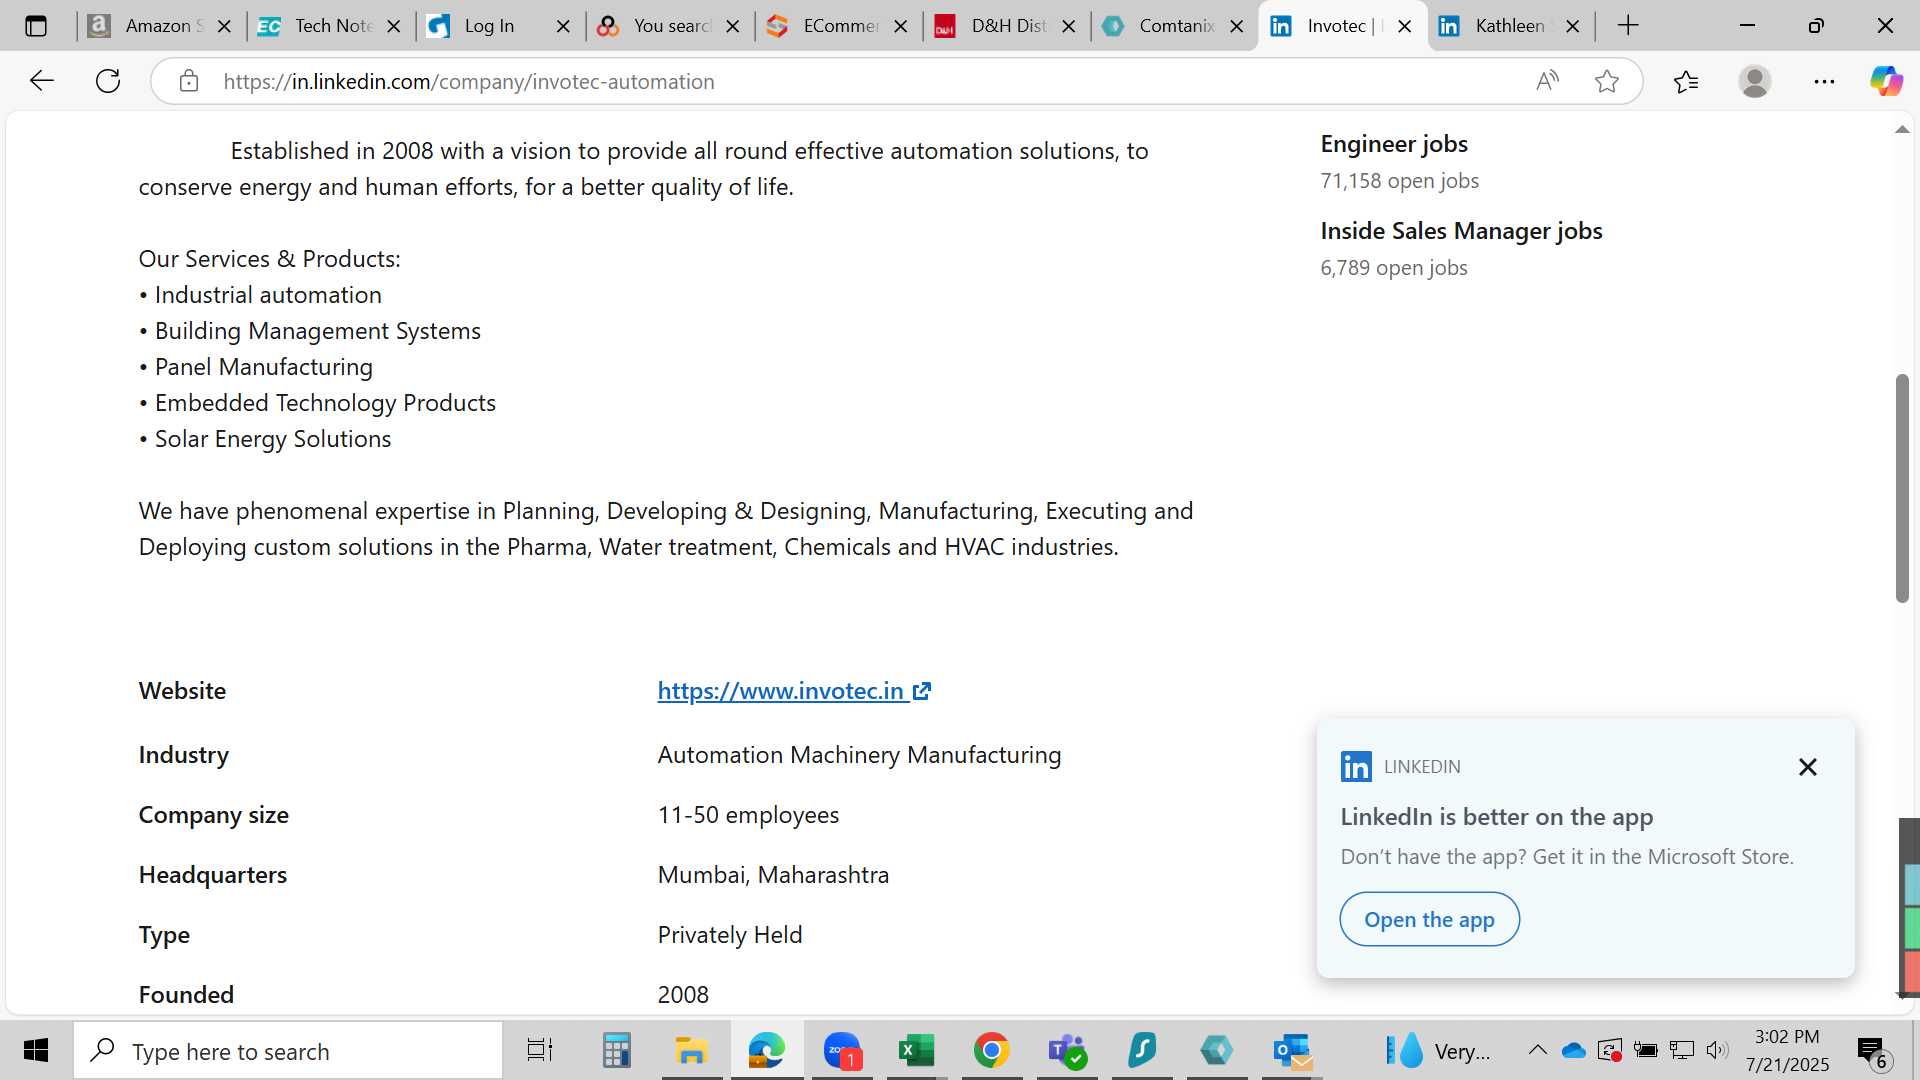The image size is (1920, 1080).
Task: Close the Tech Note tab
Action: pyautogui.click(x=394, y=26)
